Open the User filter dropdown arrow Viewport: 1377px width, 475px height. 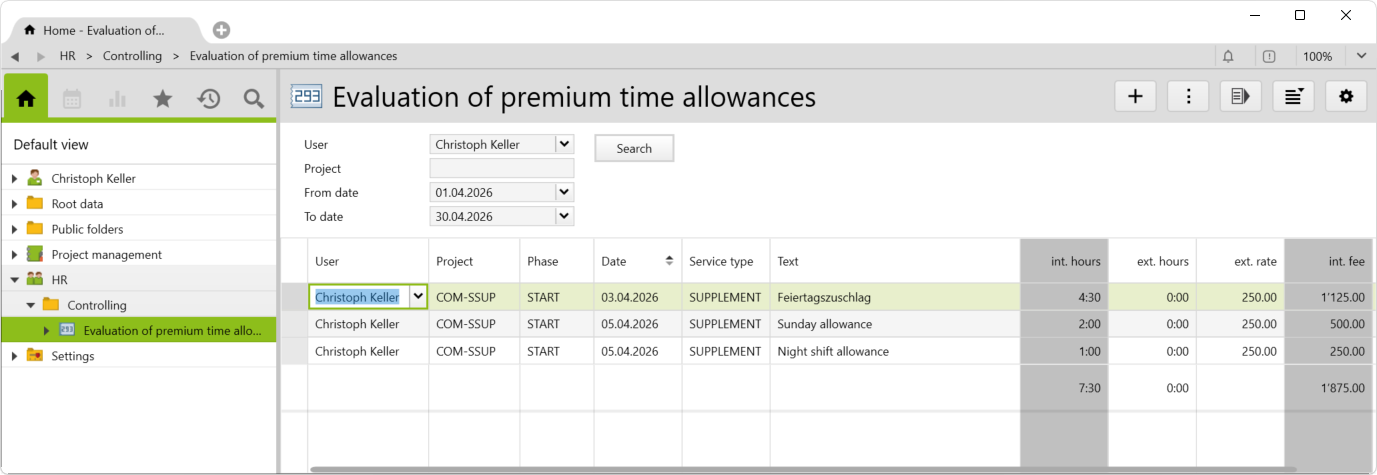point(564,144)
